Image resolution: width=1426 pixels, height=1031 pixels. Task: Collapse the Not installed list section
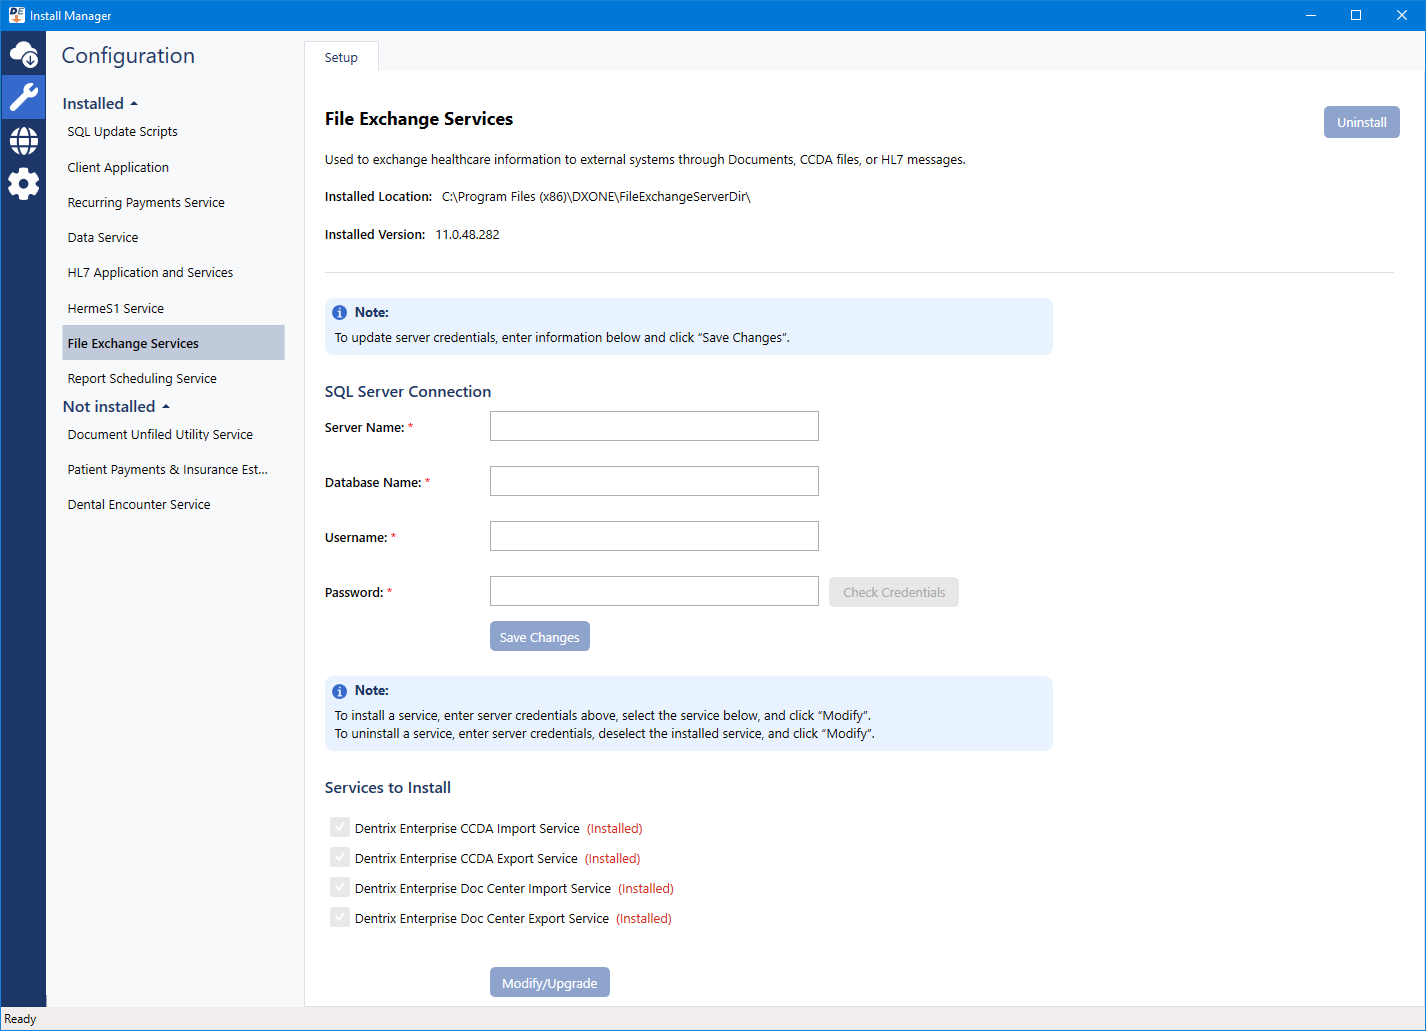coord(116,407)
